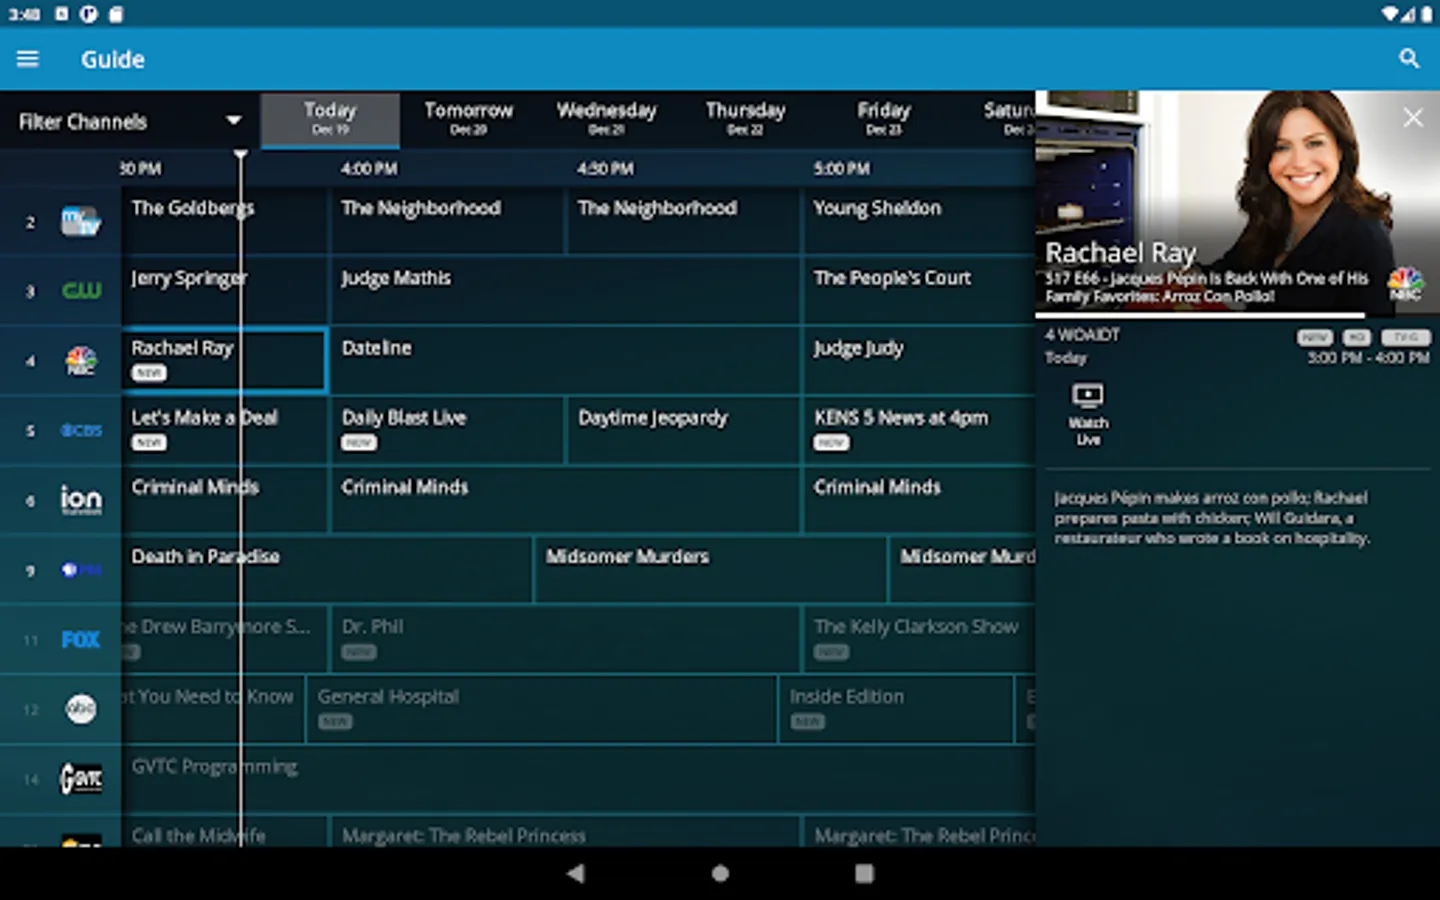Select the highlighted Rachael Ray listing
The image size is (1440, 900).
pos(224,360)
